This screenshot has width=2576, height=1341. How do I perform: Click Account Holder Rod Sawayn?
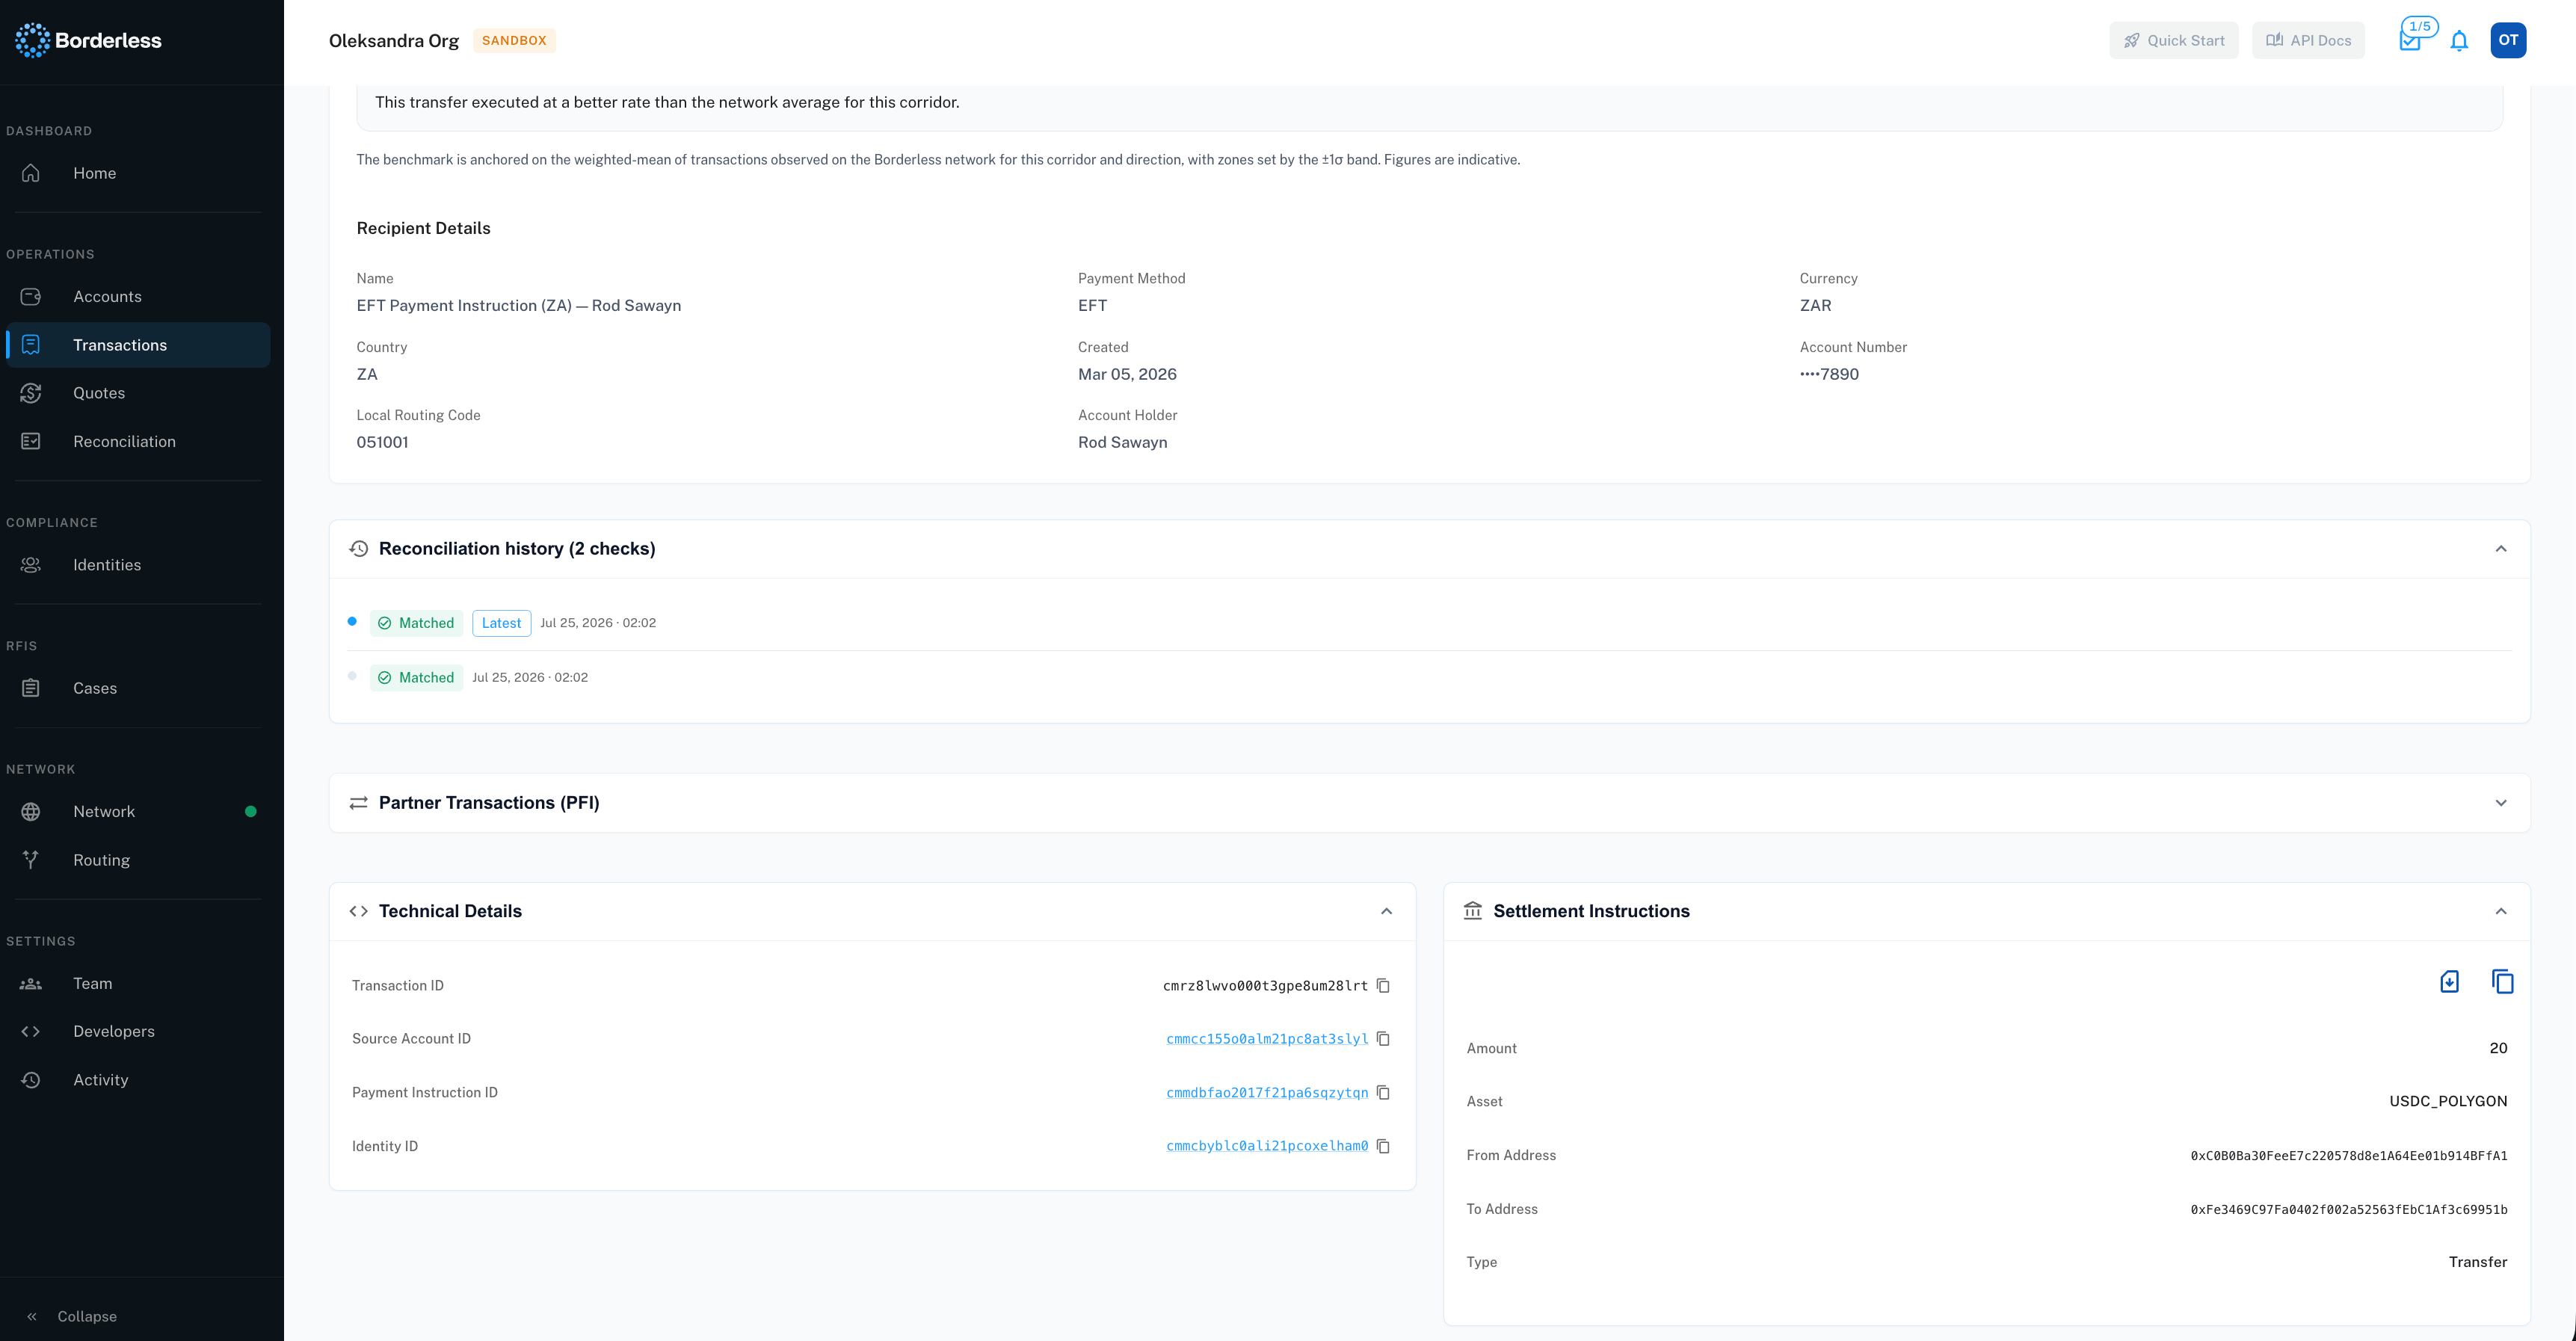pos(1122,442)
